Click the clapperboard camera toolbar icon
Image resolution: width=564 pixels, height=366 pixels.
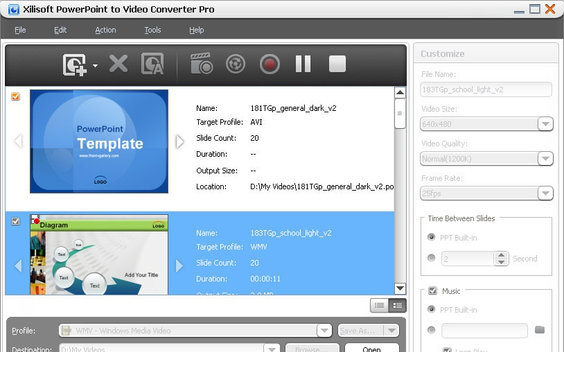pos(201,64)
